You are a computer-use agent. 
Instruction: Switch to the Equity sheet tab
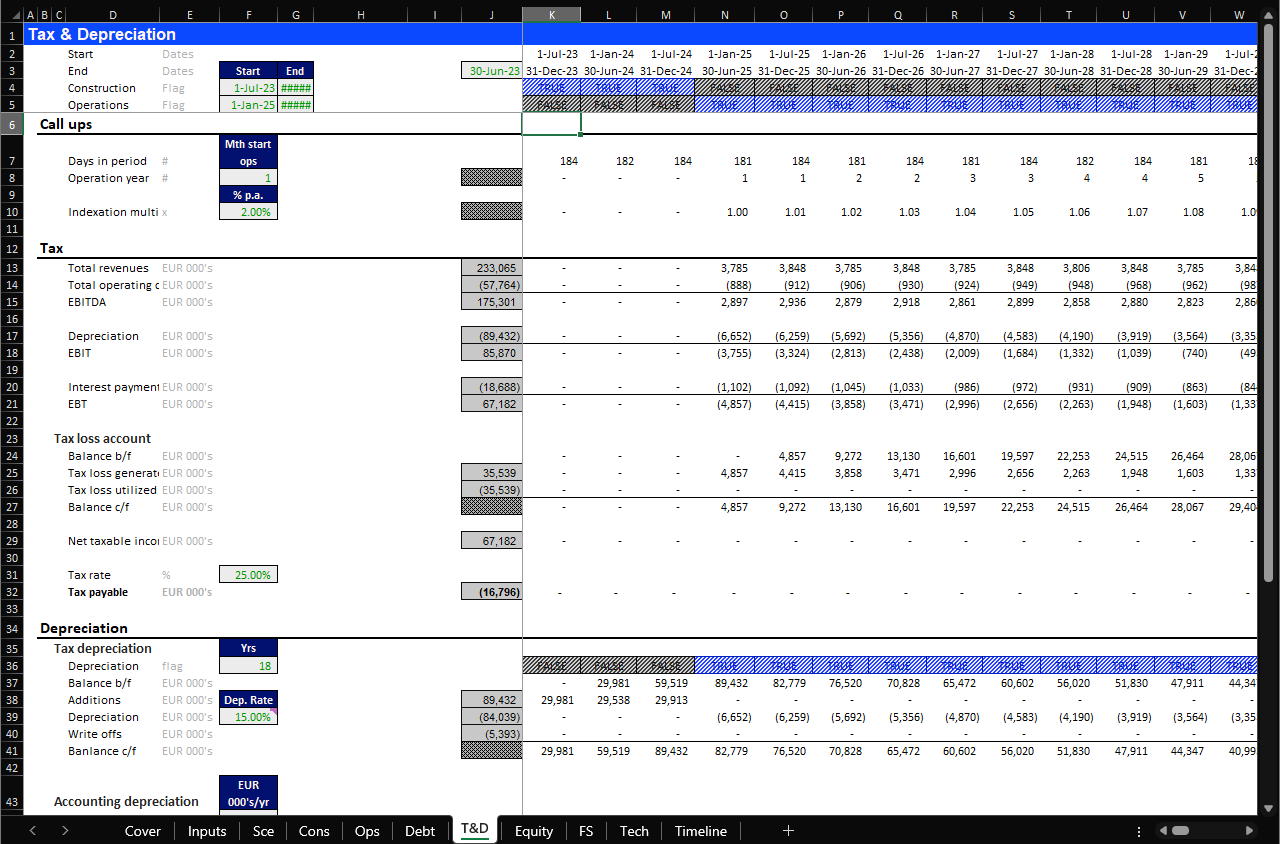533,831
